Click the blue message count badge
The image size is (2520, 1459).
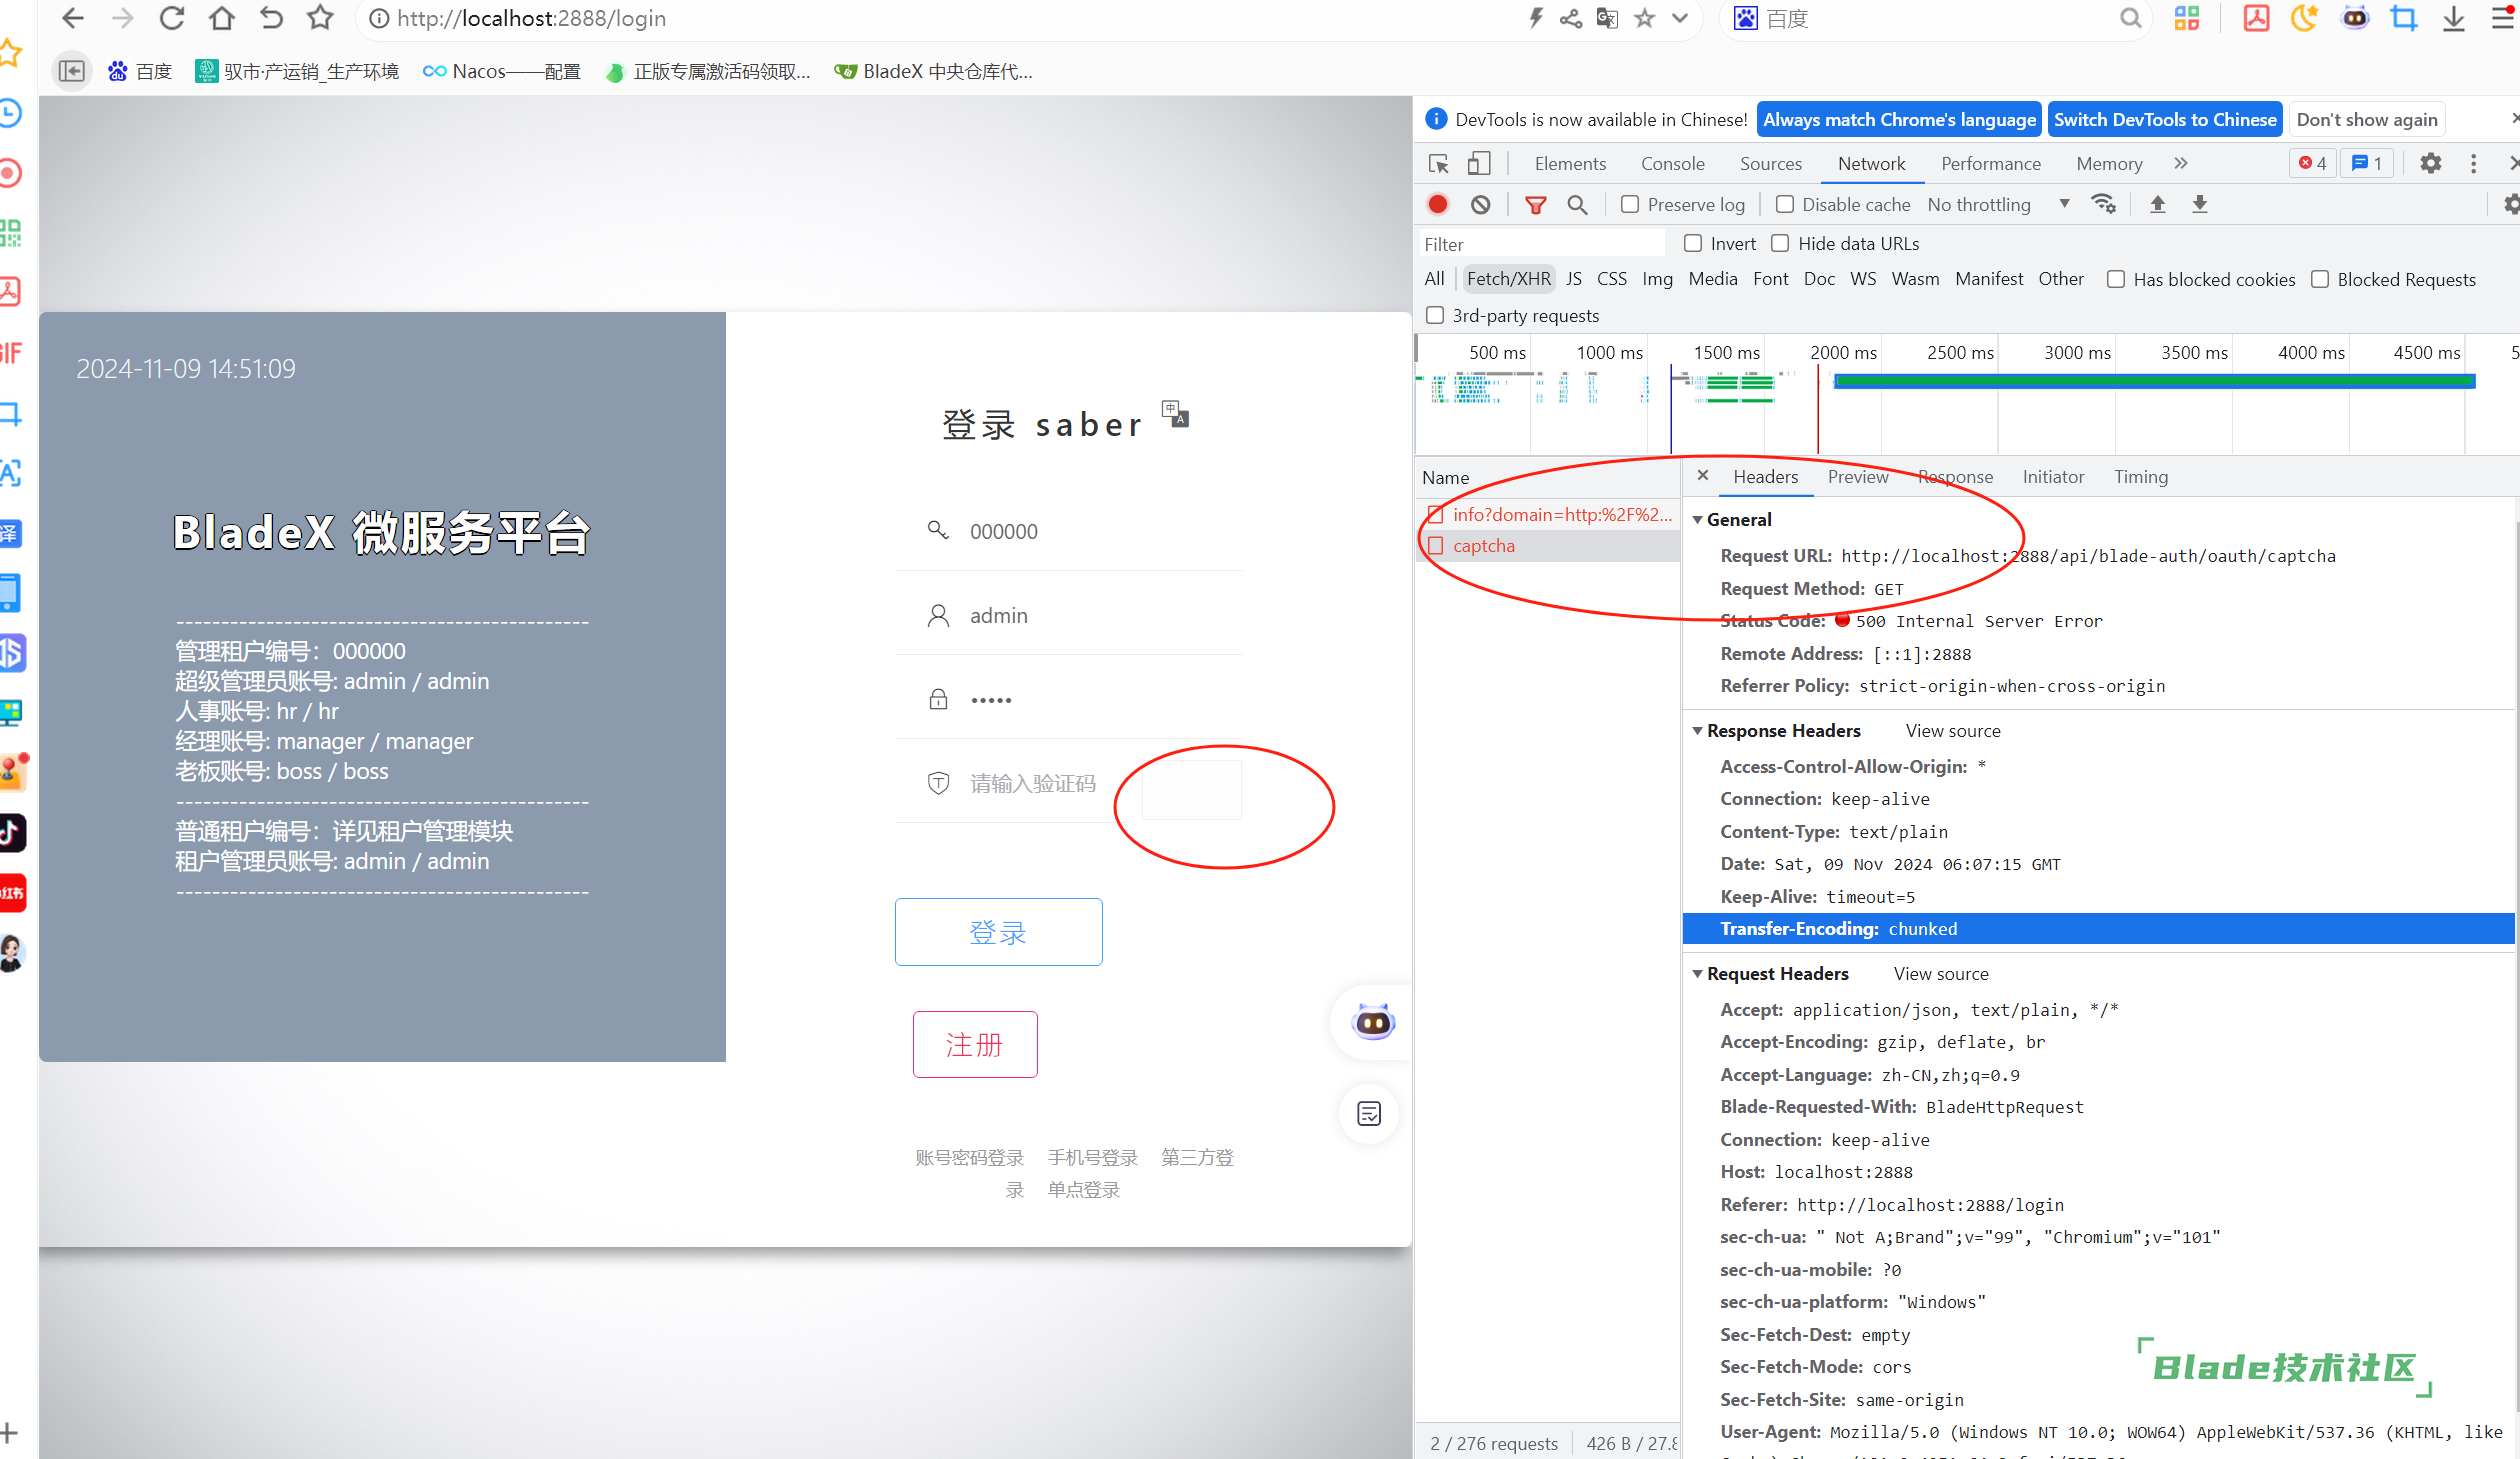[x=2367, y=163]
